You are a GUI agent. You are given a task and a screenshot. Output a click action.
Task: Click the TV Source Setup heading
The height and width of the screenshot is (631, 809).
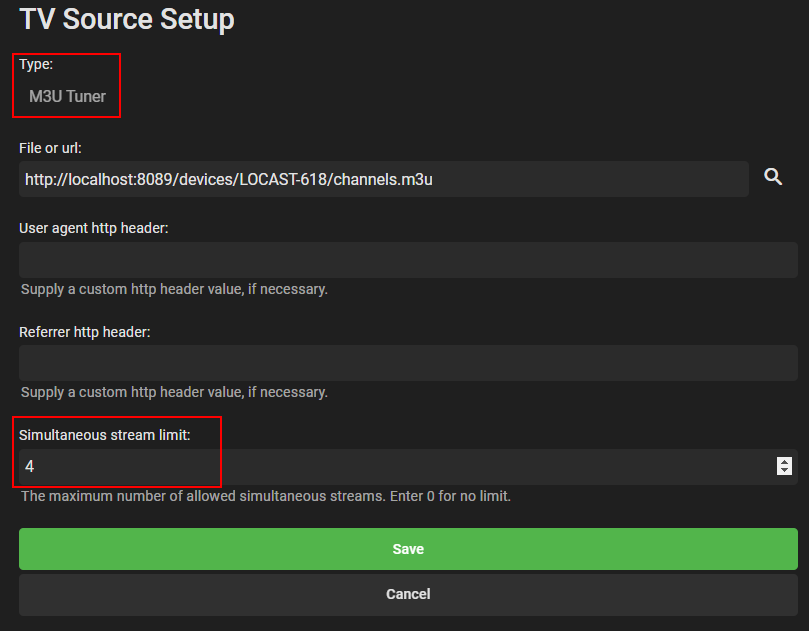[x=127, y=19]
